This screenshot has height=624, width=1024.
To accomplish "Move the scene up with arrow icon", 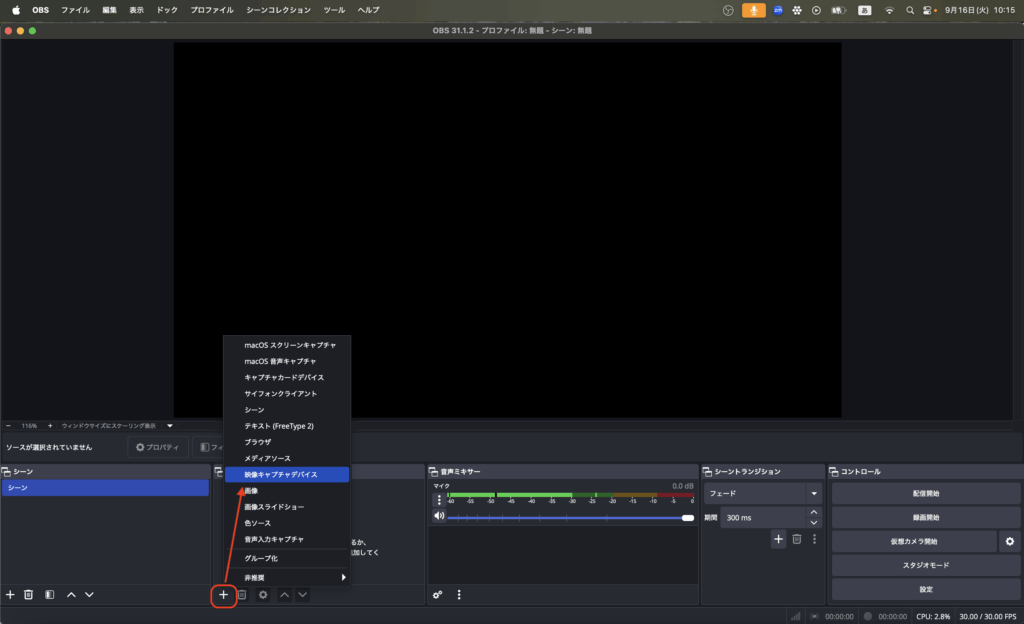I will click(x=71, y=594).
